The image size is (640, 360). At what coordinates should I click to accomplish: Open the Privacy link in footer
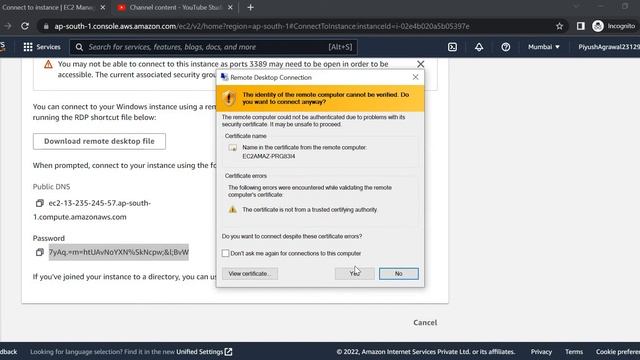541,352
